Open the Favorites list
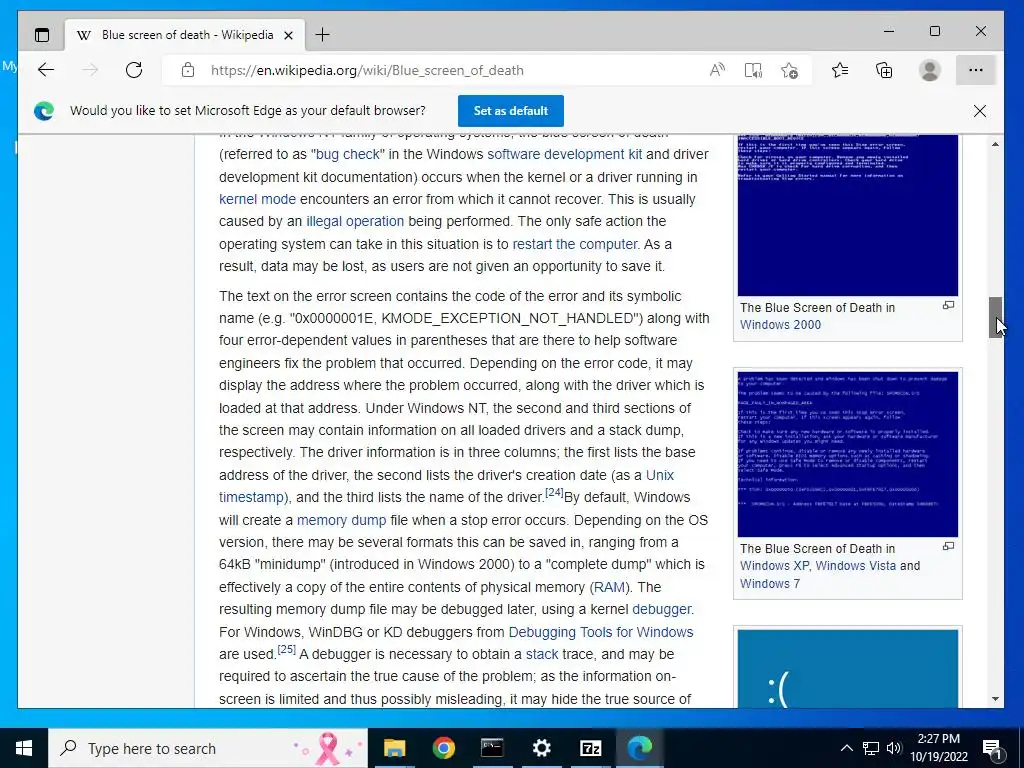The height and width of the screenshot is (768, 1024). [x=840, y=70]
